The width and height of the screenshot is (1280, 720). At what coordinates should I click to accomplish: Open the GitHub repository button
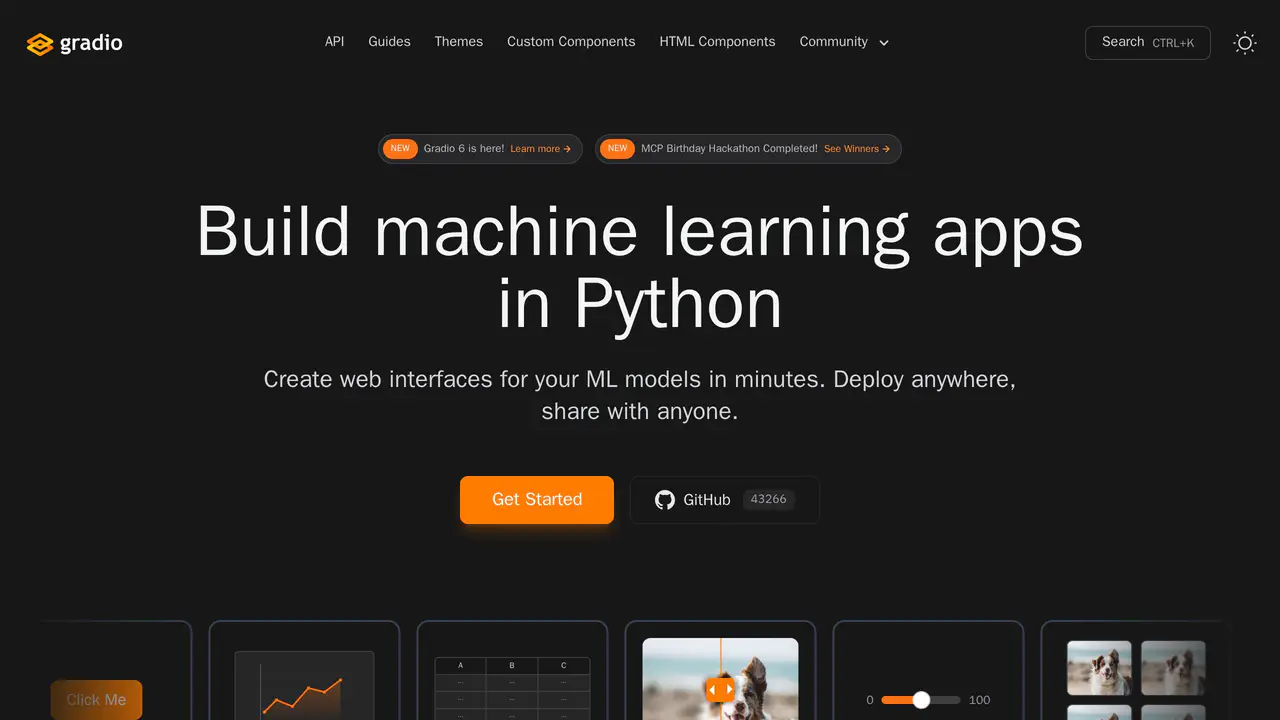tap(725, 500)
